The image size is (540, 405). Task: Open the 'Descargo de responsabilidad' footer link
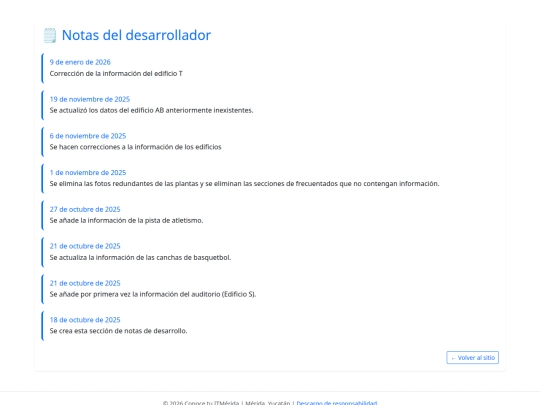(336, 403)
